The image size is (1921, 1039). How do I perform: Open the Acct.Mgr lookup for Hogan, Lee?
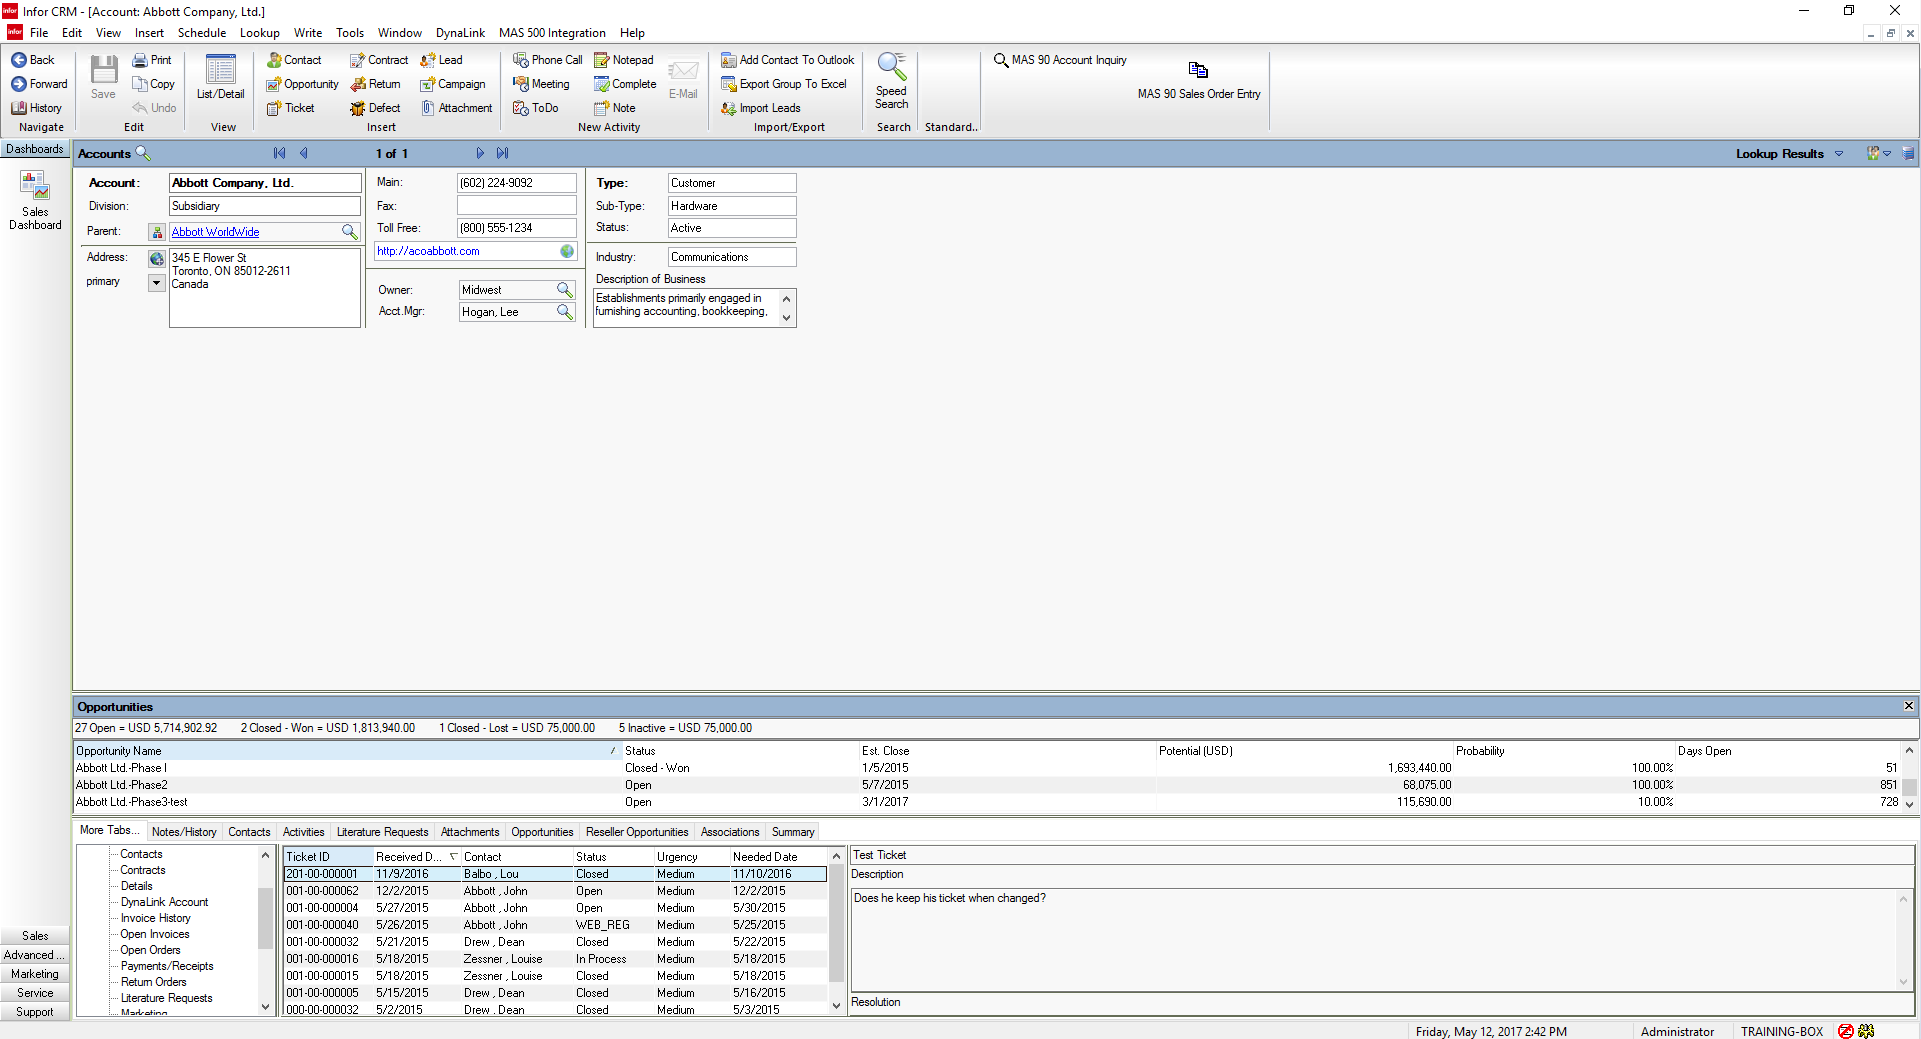click(565, 312)
